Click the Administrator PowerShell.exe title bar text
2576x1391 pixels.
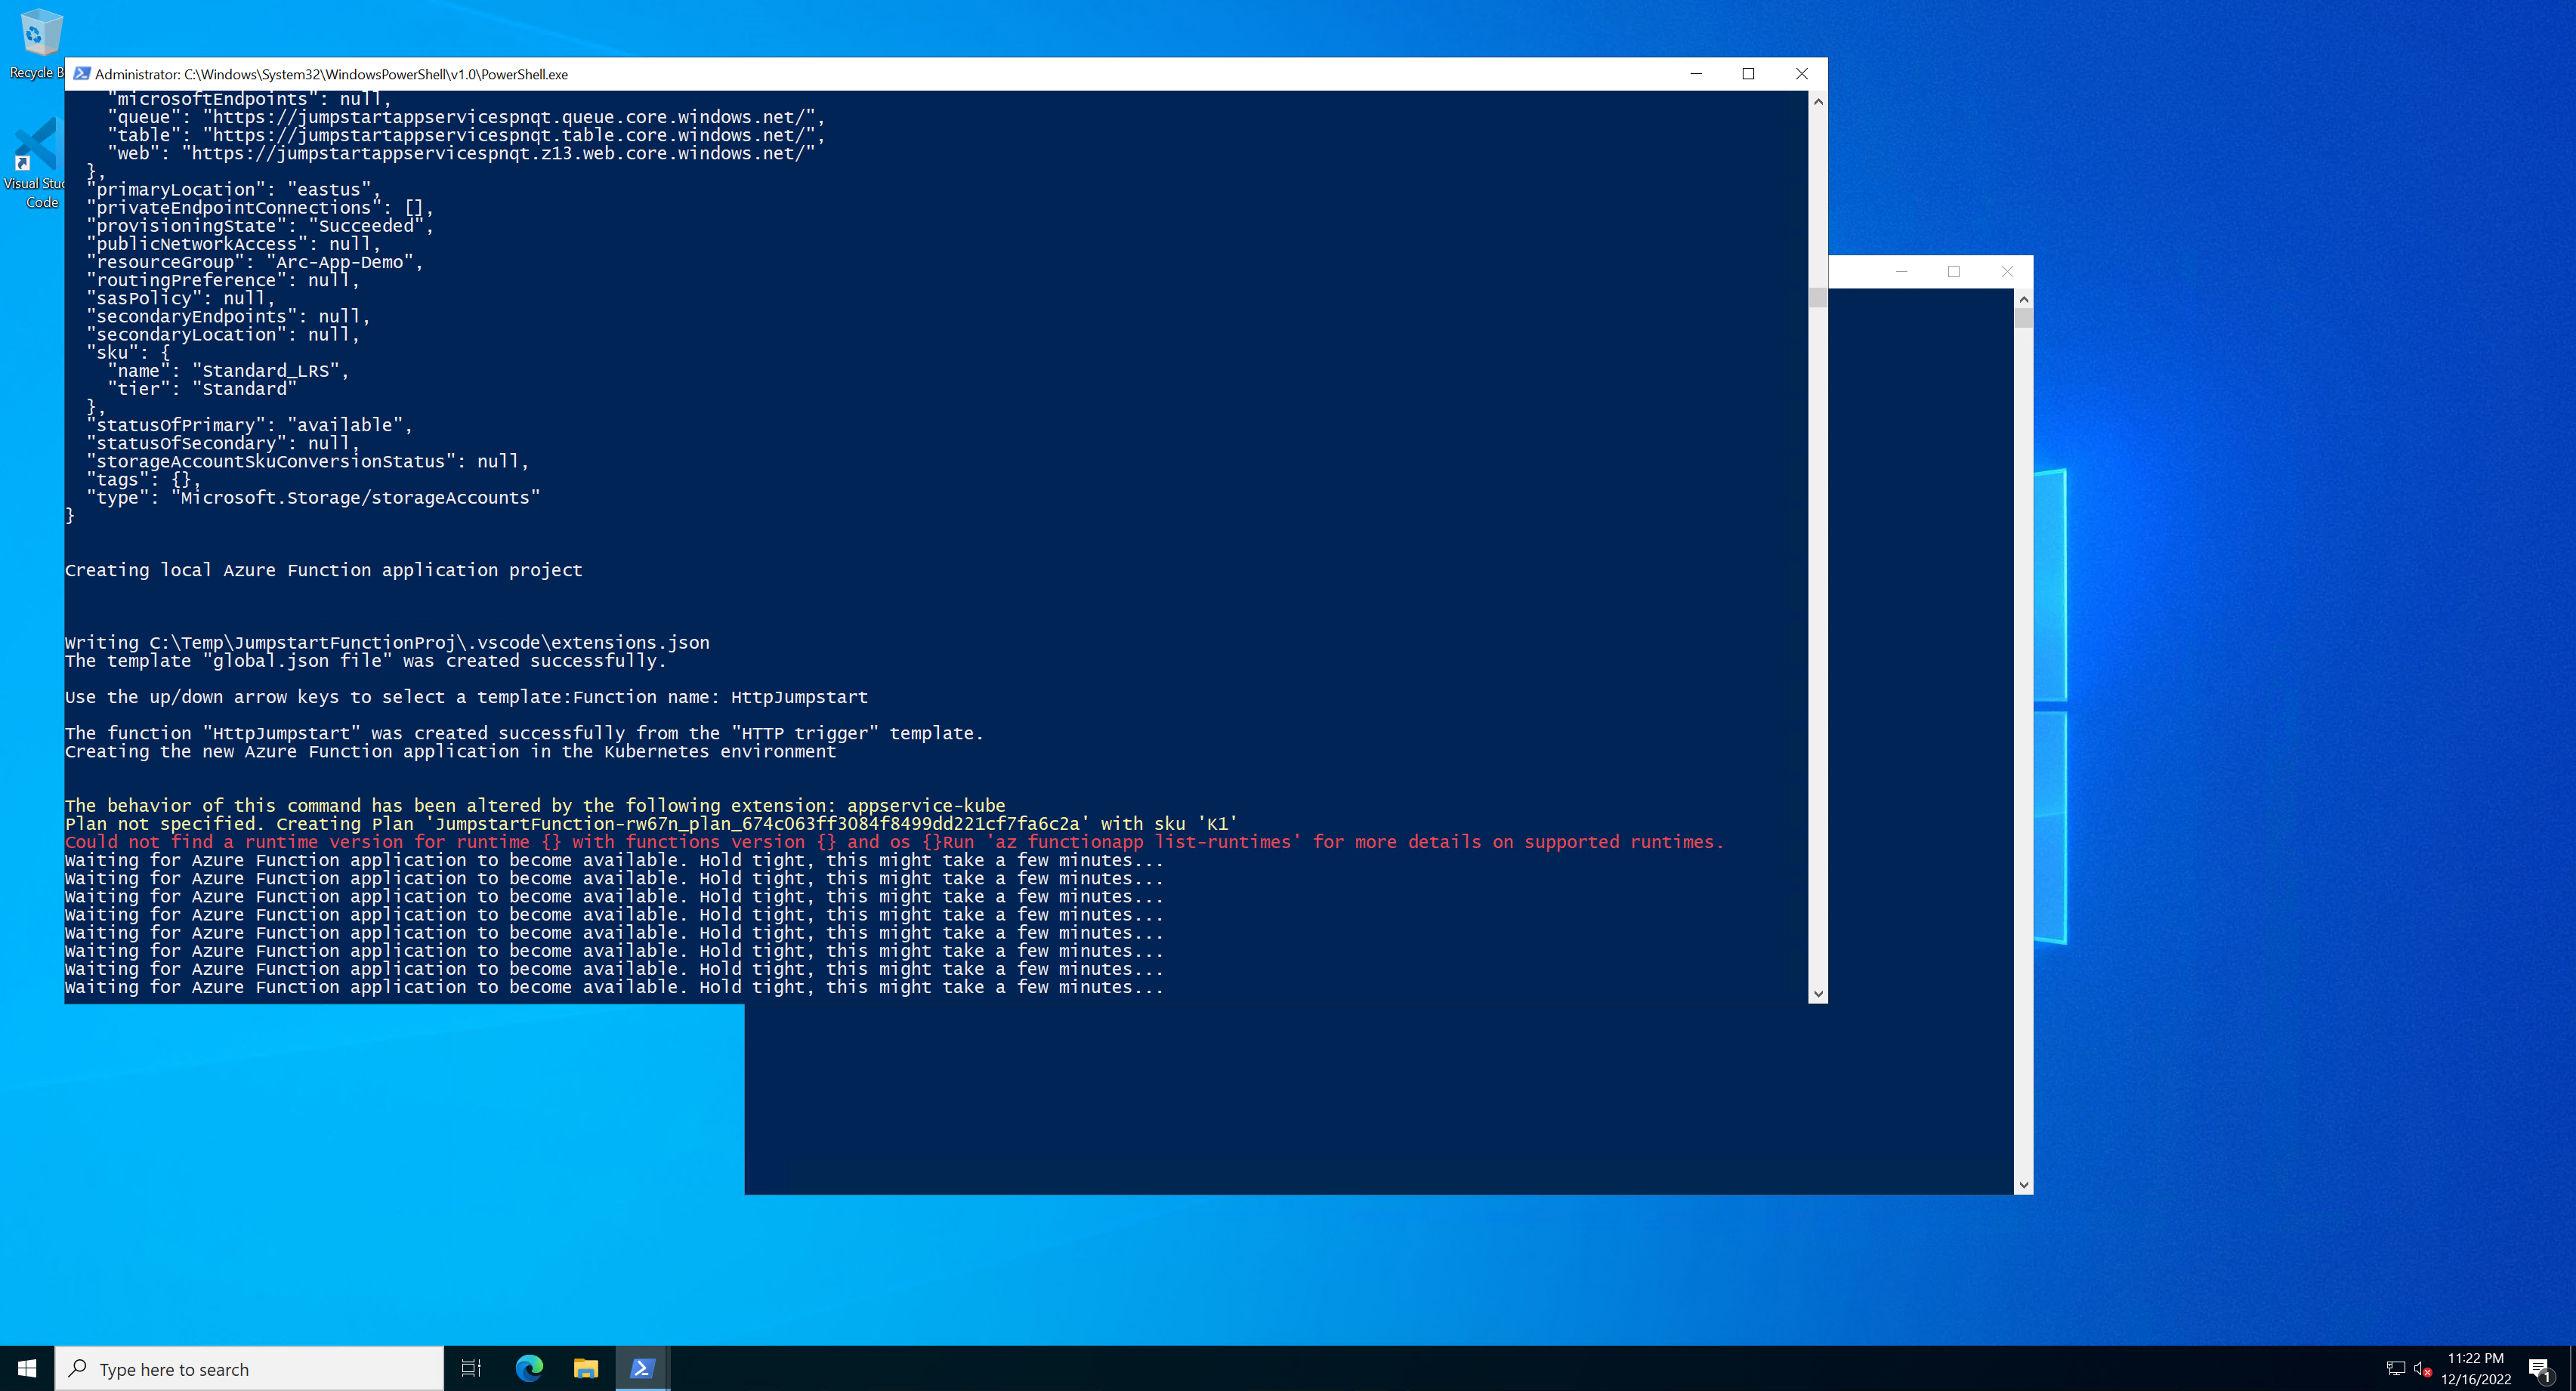331,74
